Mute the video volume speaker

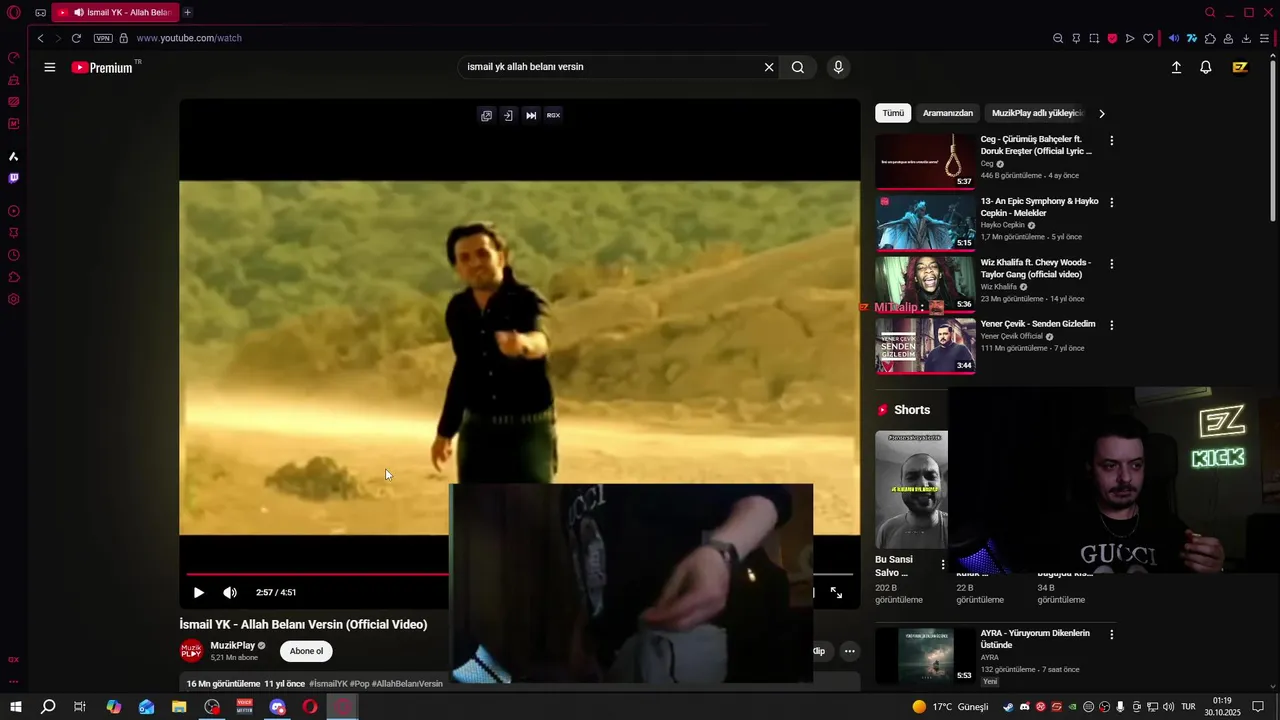click(230, 593)
